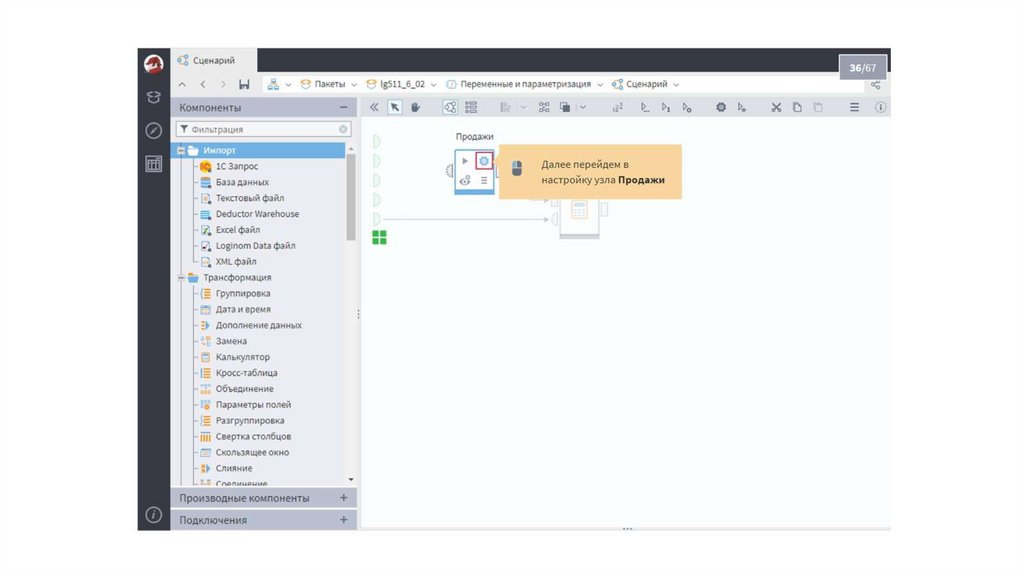
Task: Open the Сценарий tab
Action: [x=213, y=60]
